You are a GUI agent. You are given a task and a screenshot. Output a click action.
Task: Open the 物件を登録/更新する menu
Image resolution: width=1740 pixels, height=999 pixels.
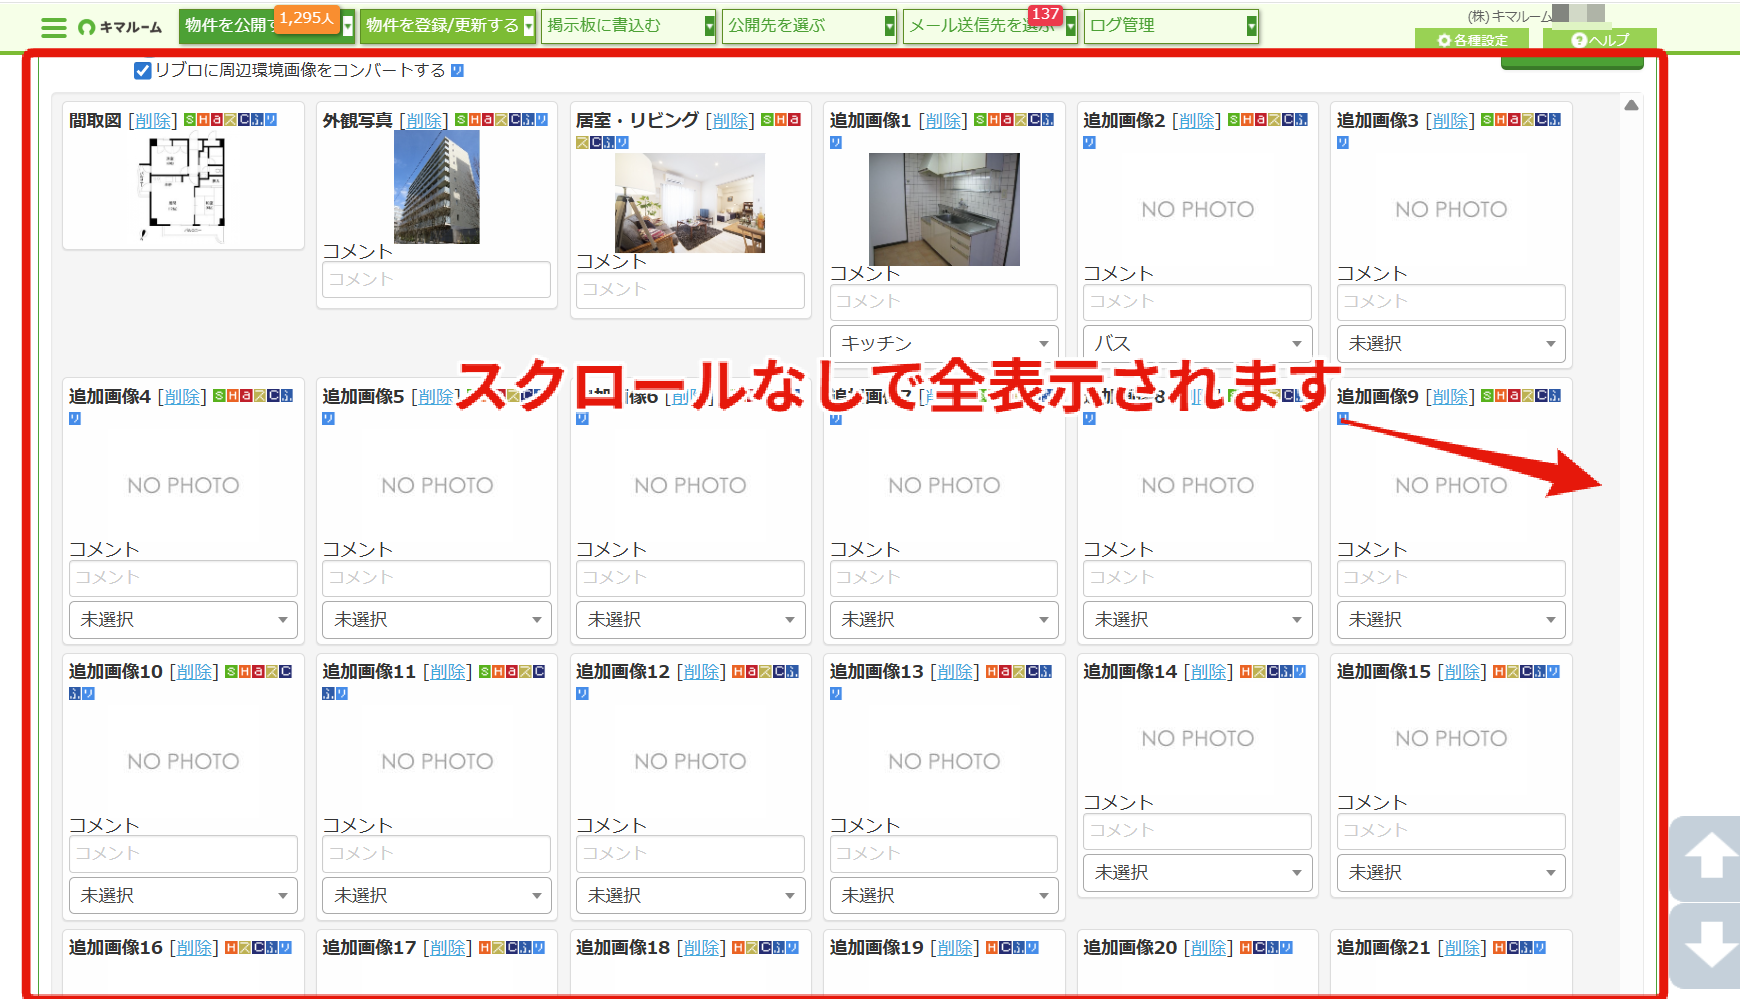(448, 26)
